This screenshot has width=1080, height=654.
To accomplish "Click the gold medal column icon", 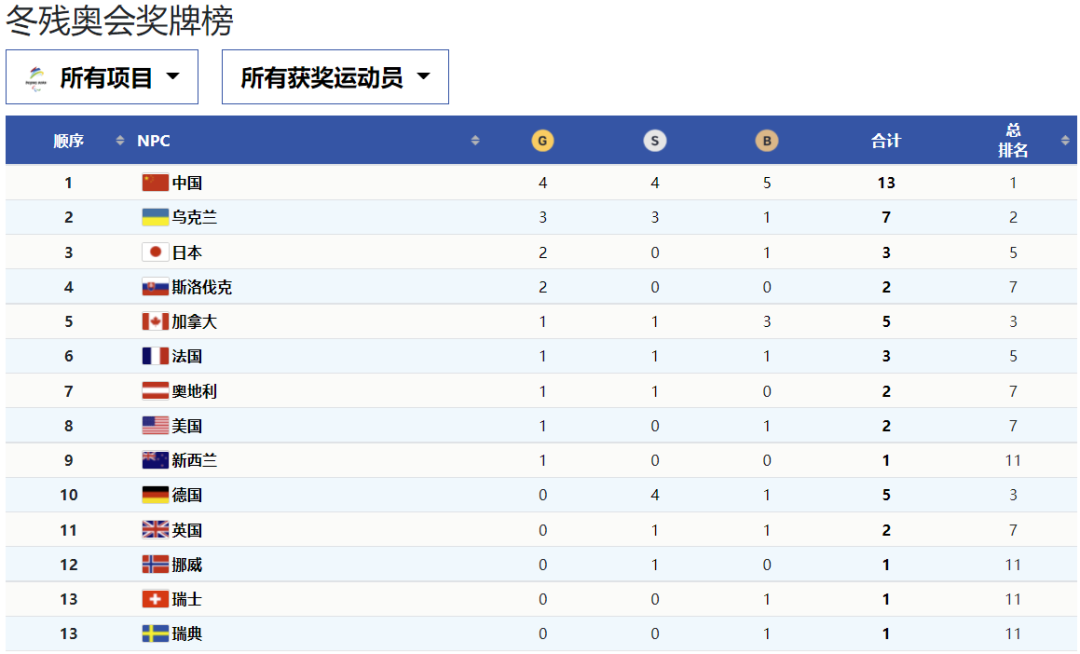I will 542,141.
